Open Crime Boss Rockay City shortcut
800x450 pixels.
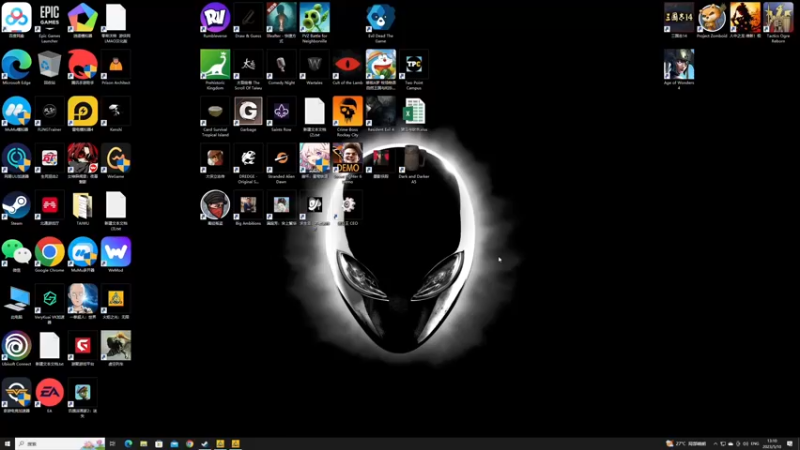tap(347, 116)
